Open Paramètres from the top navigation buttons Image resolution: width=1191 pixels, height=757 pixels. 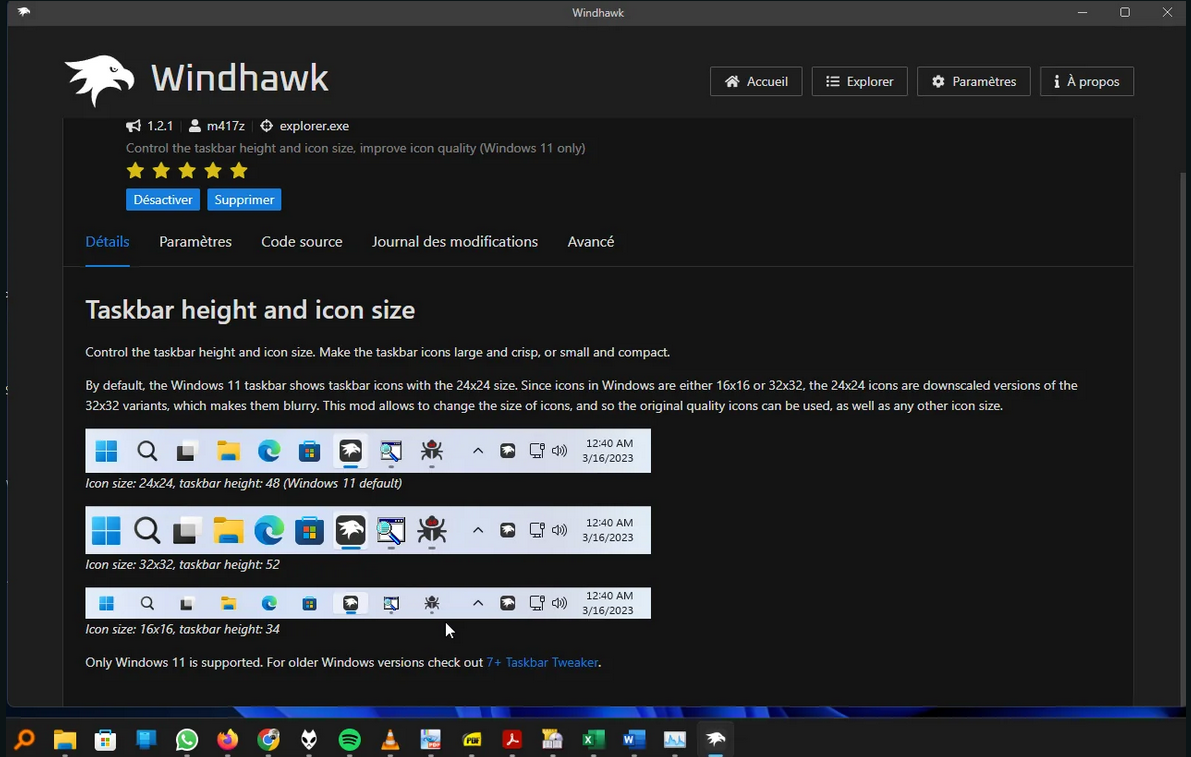pyautogui.click(x=973, y=81)
